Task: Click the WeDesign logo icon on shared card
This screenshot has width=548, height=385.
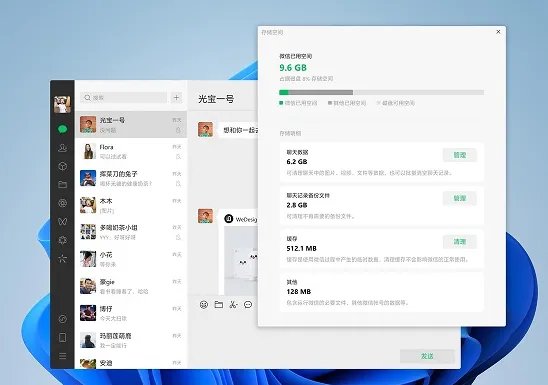Action: coord(229,219)
